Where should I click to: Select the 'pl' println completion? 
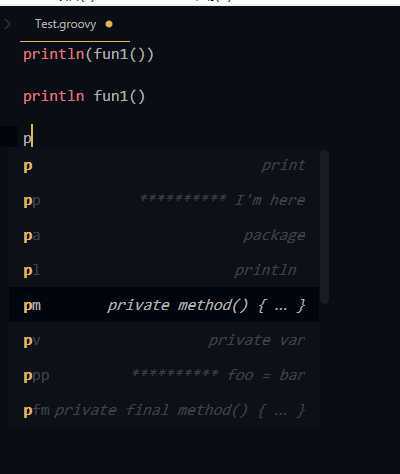(x=164, y=271)
